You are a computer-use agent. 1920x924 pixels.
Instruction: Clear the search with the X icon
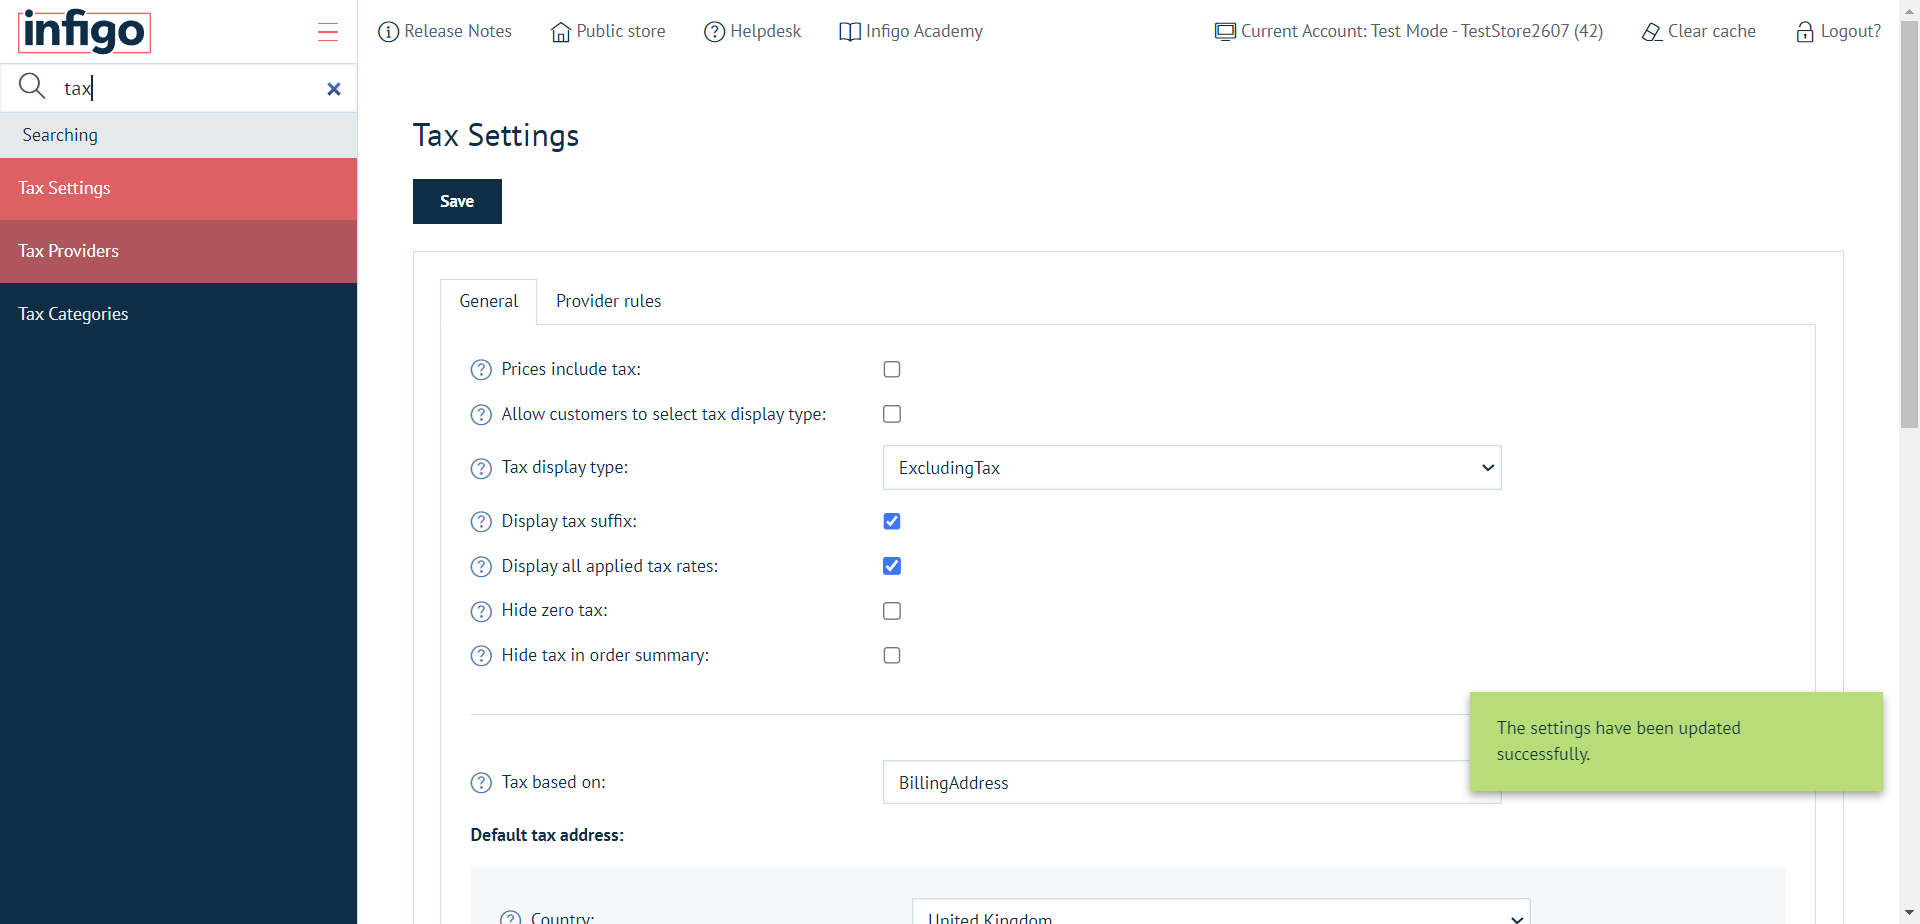334,89
